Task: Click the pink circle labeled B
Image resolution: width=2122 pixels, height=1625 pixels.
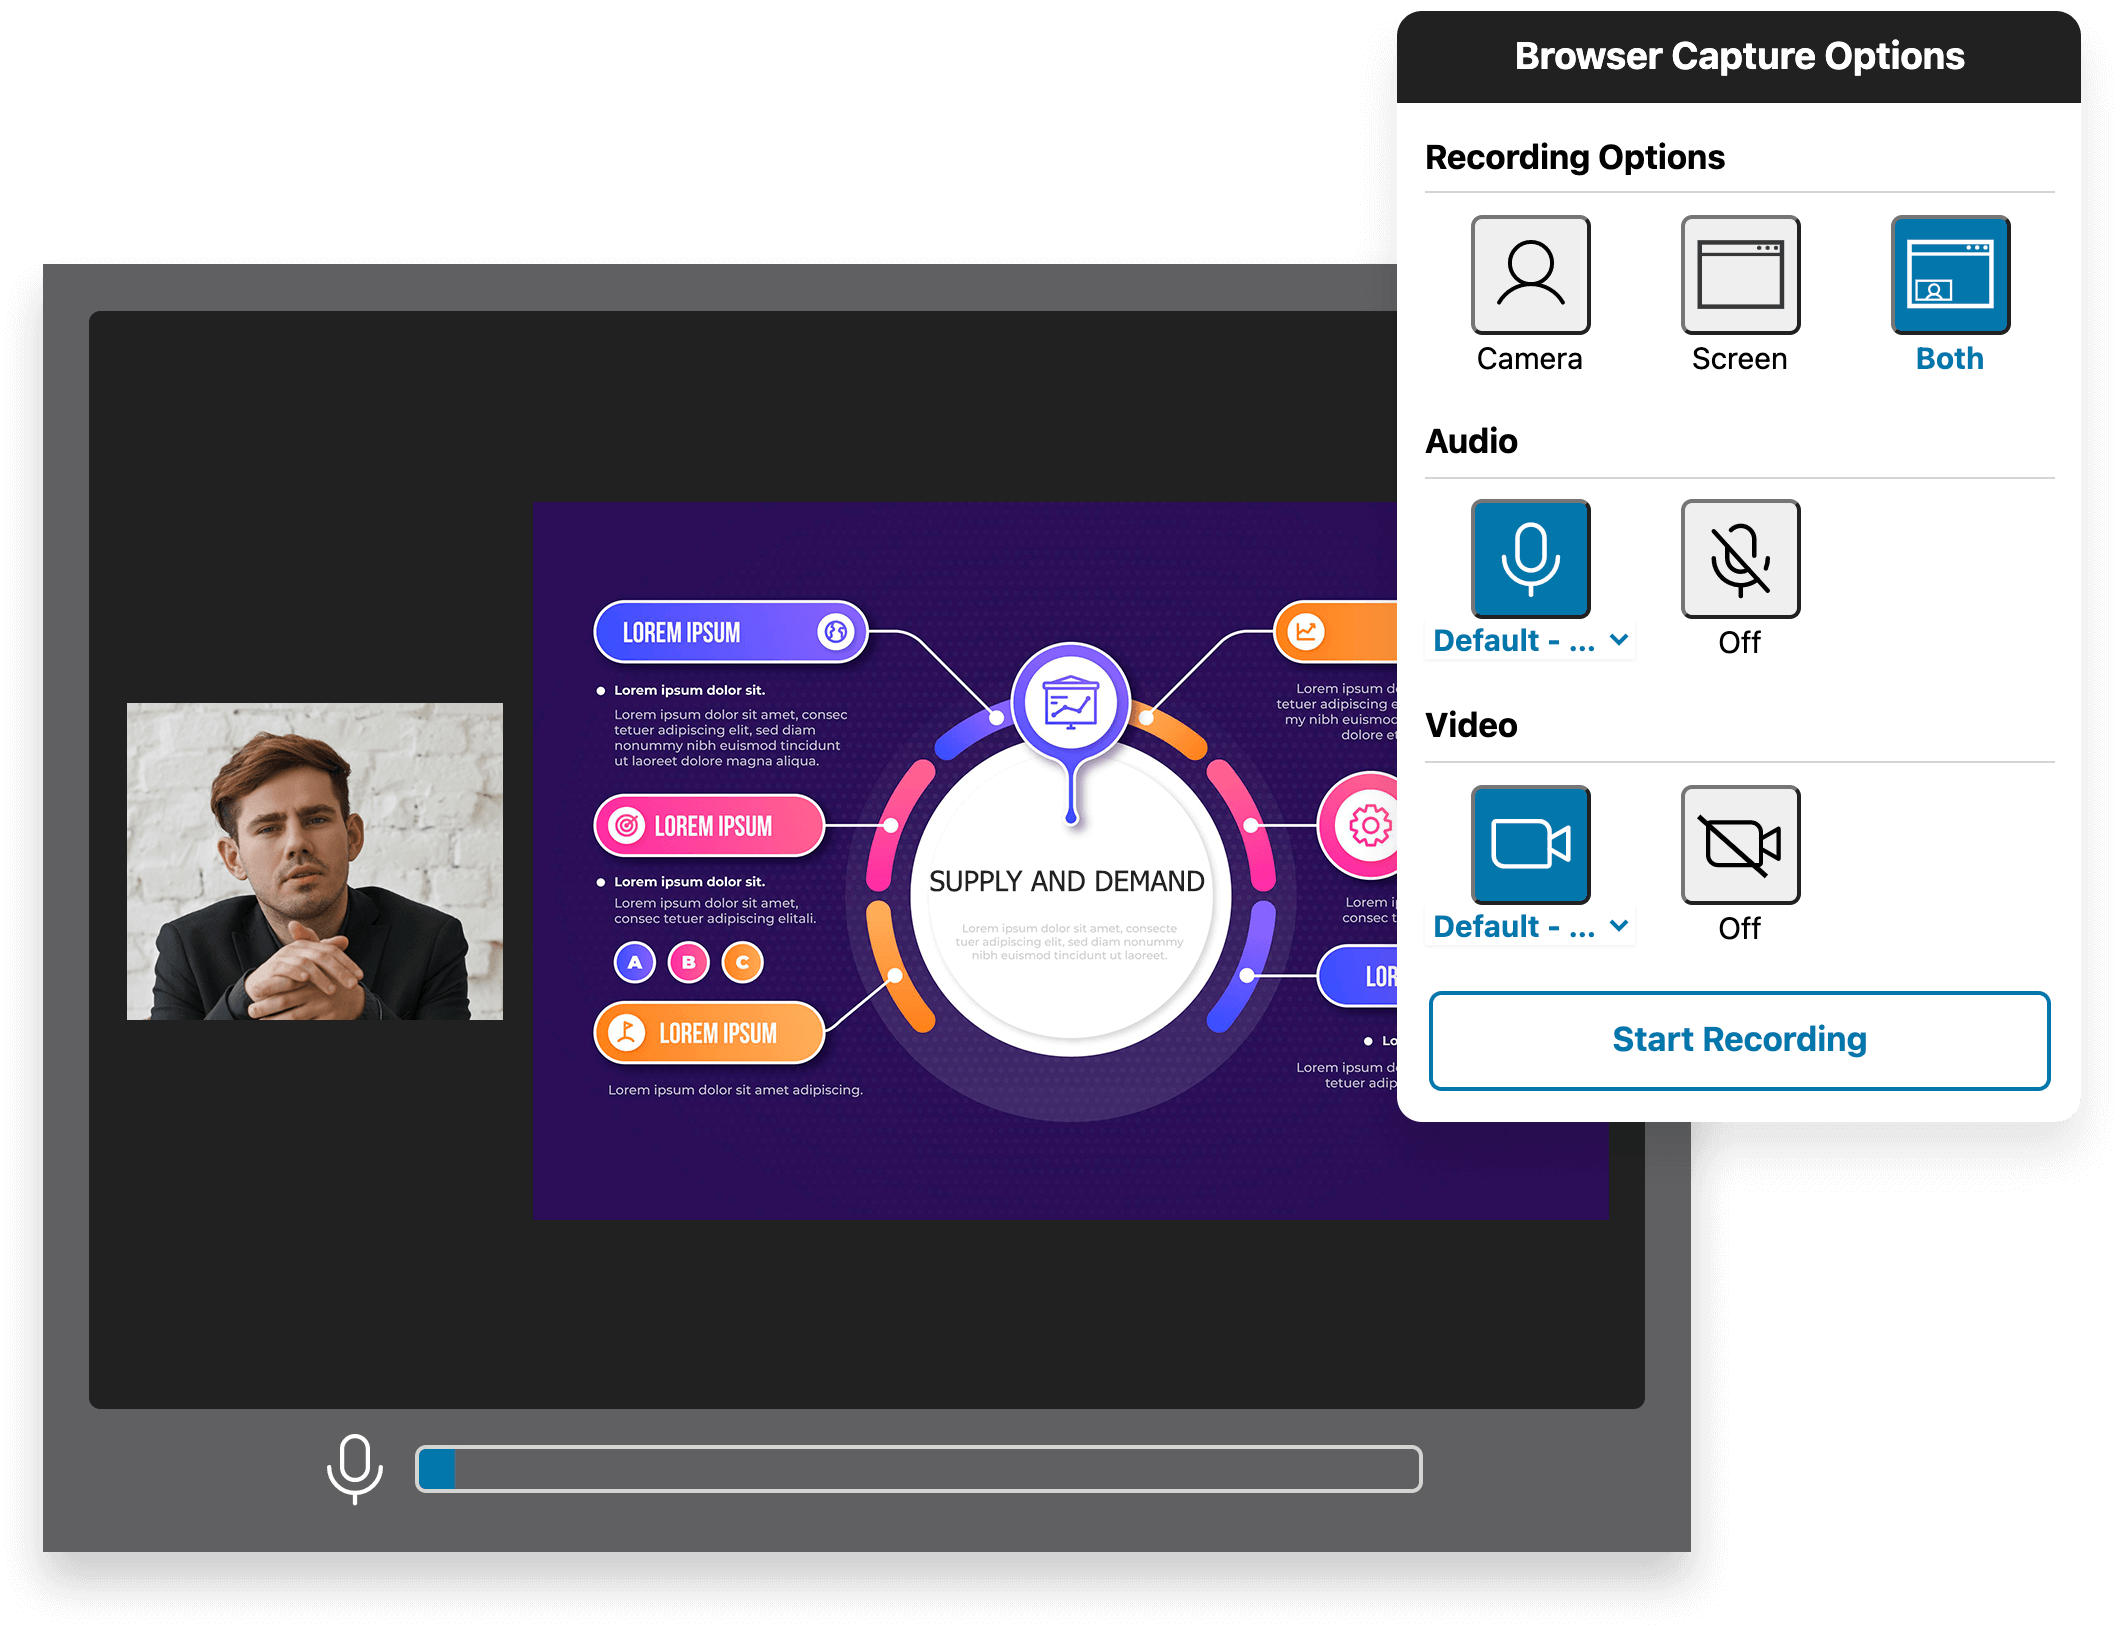Action: click(688, 962)
